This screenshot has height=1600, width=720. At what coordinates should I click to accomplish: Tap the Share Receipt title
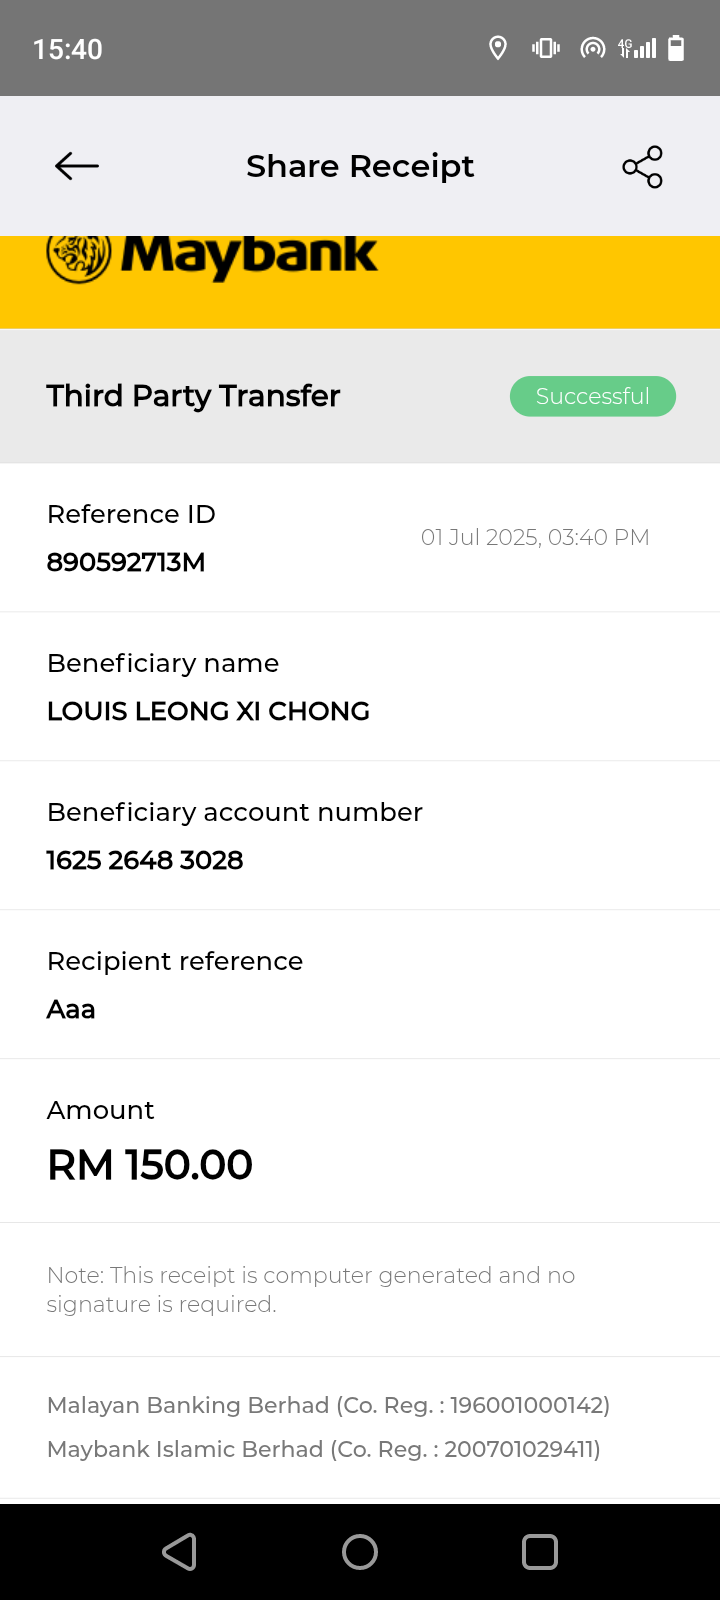tap(360, 166)
